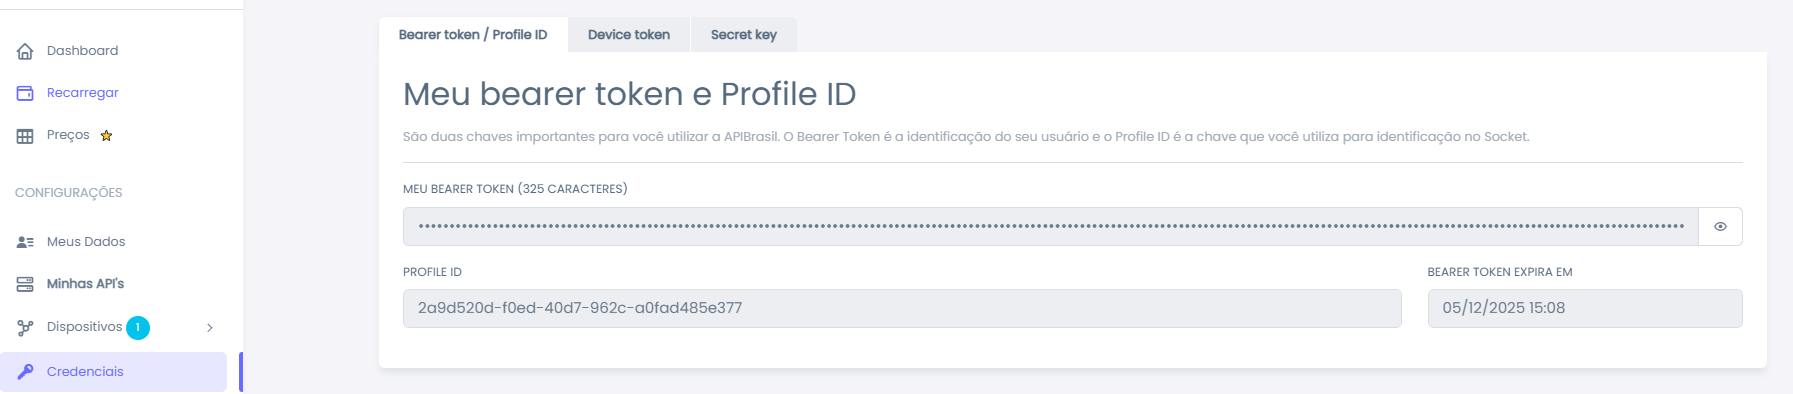Open the Secret key tab
The width and height of the screenshot is (1793, 394).
click(x=744, y=34)
